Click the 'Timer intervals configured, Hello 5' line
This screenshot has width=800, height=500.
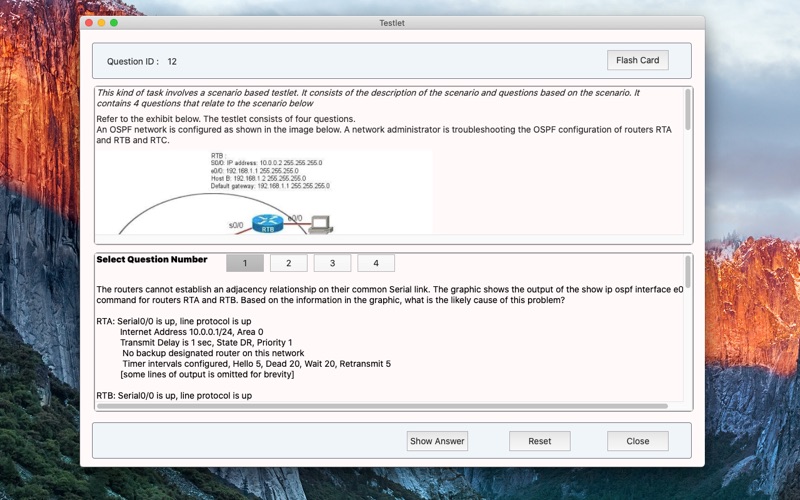[257, 364]
